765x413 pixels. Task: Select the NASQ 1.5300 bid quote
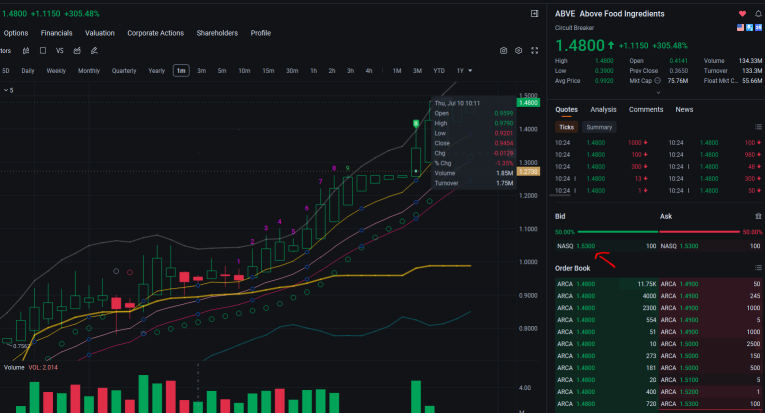coord(607,246)
